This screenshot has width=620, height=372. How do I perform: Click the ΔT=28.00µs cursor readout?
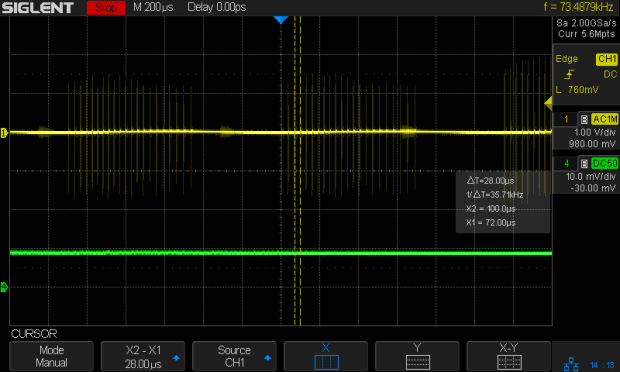tap(490, 181)
